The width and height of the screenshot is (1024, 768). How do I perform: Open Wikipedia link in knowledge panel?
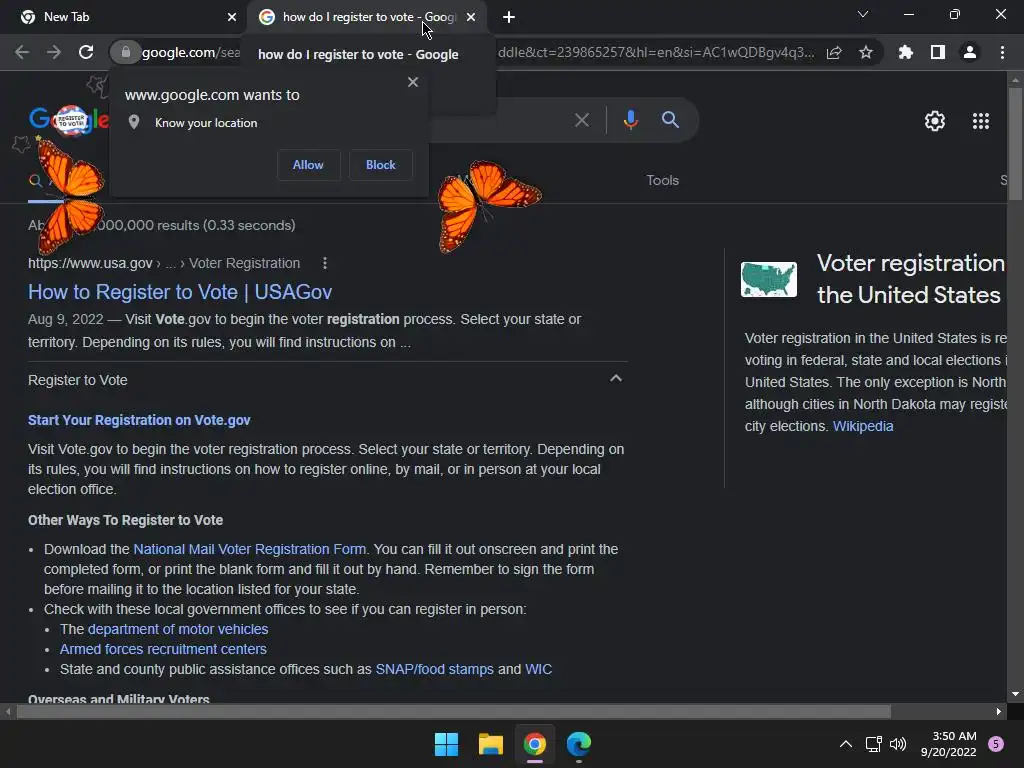pyautogui.click(x=863, y=426)
